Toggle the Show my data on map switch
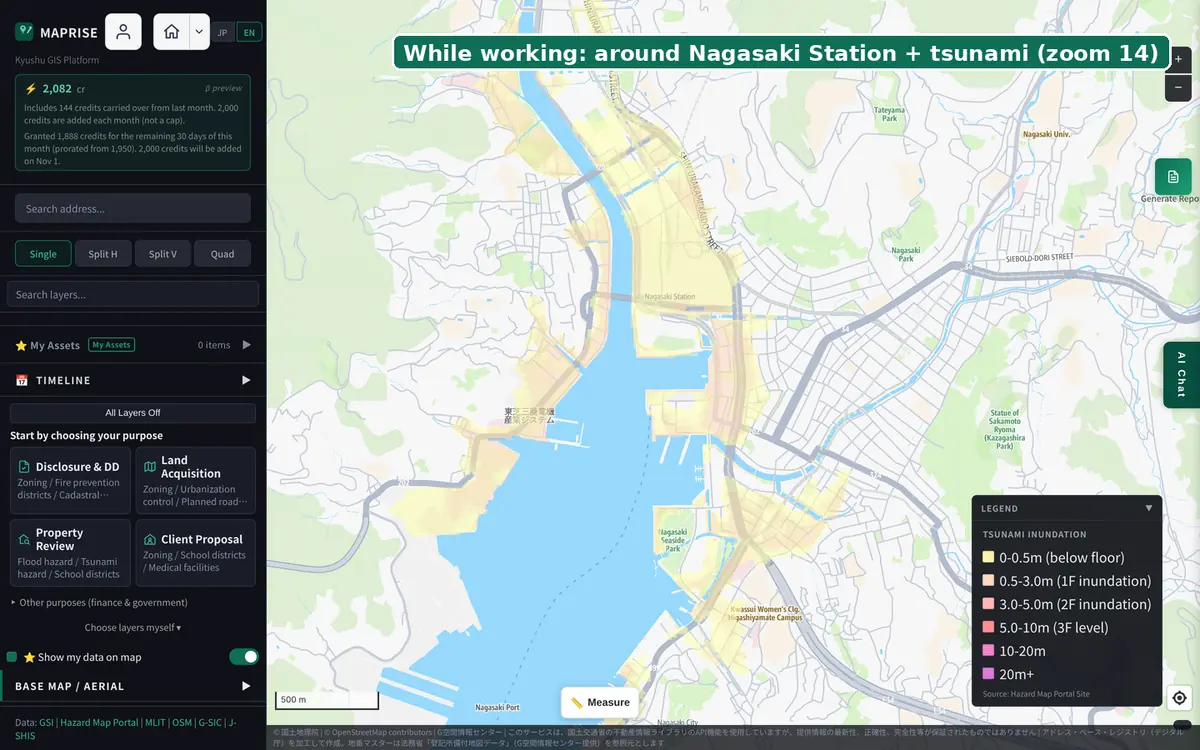Image resolution: width=1200 pixels, height=750 pixels. [x=244, y=657]
